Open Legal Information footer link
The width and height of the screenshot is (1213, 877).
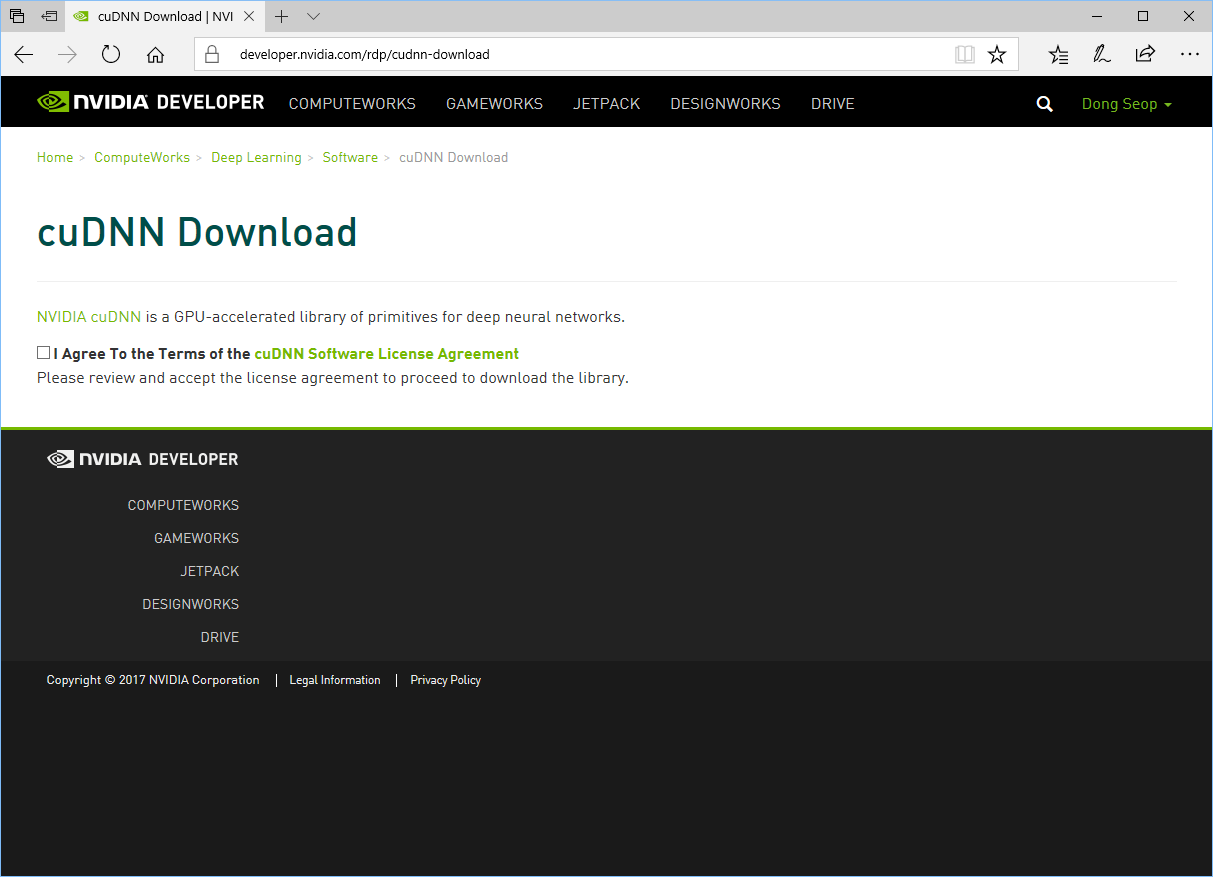335,680
